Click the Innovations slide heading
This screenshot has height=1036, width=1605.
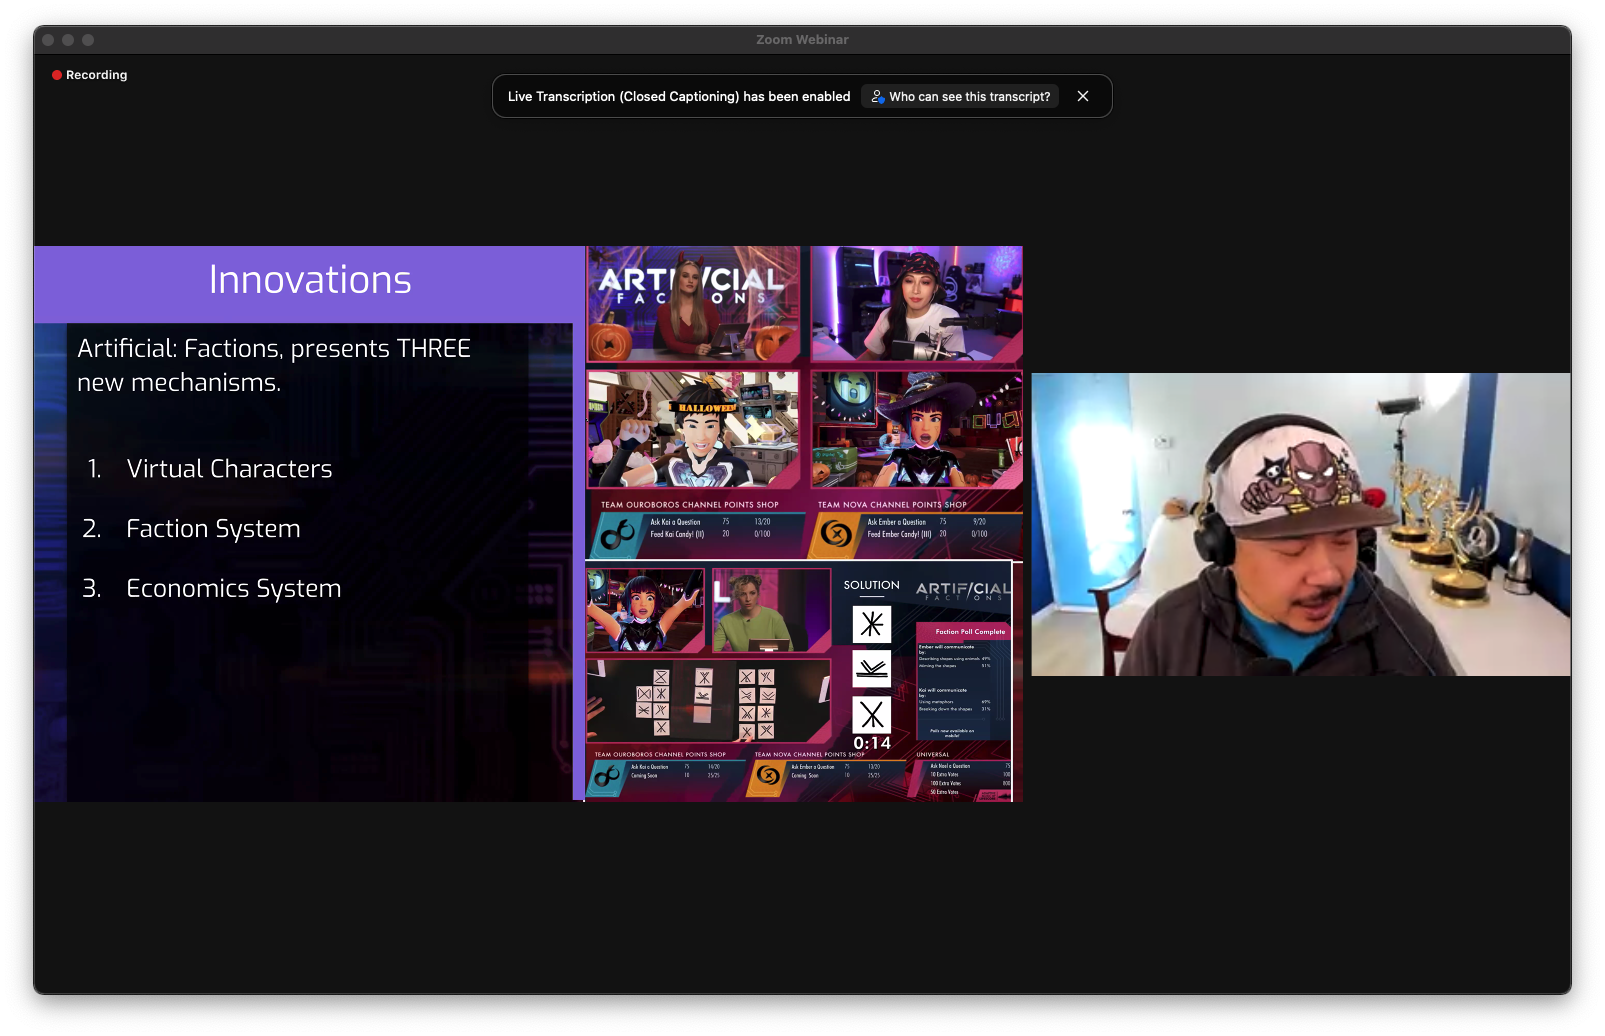click(310, 280)
